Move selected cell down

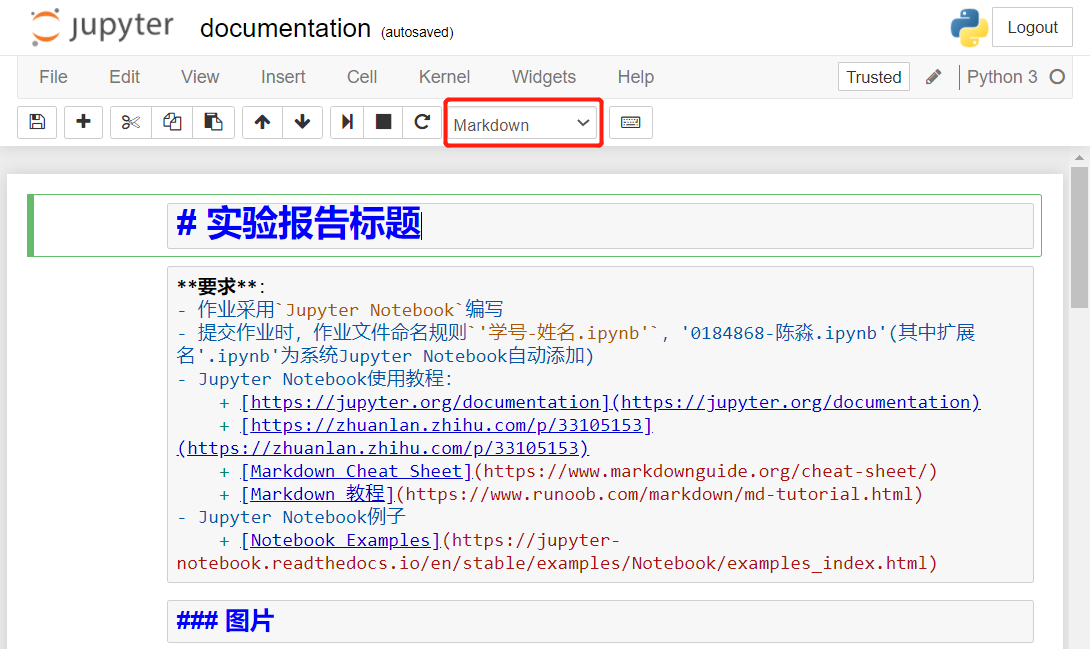(x=302, y=122)
